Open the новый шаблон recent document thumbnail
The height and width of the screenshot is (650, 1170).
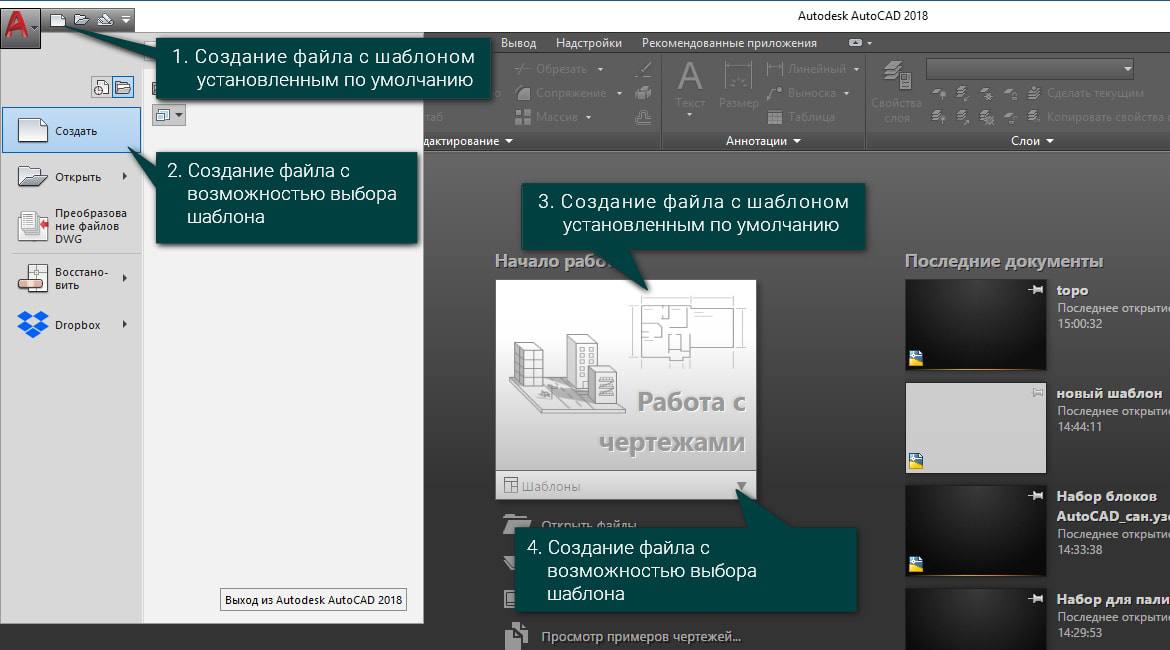pos(975,428)
